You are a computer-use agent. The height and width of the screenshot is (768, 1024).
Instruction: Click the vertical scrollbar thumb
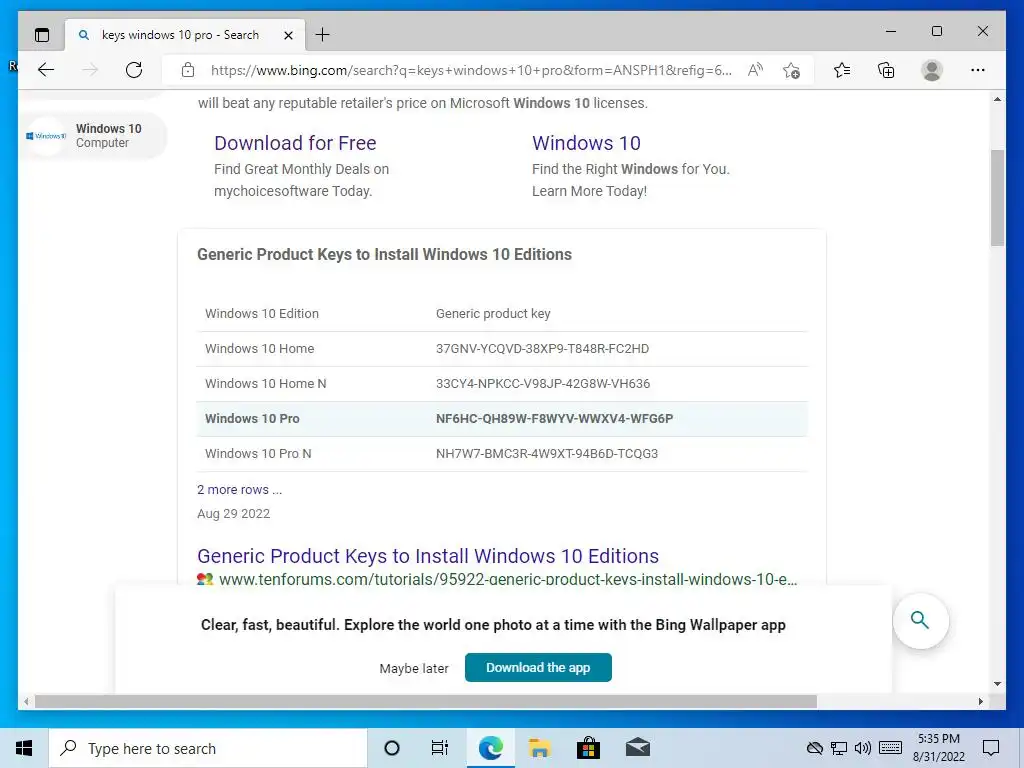997,198
